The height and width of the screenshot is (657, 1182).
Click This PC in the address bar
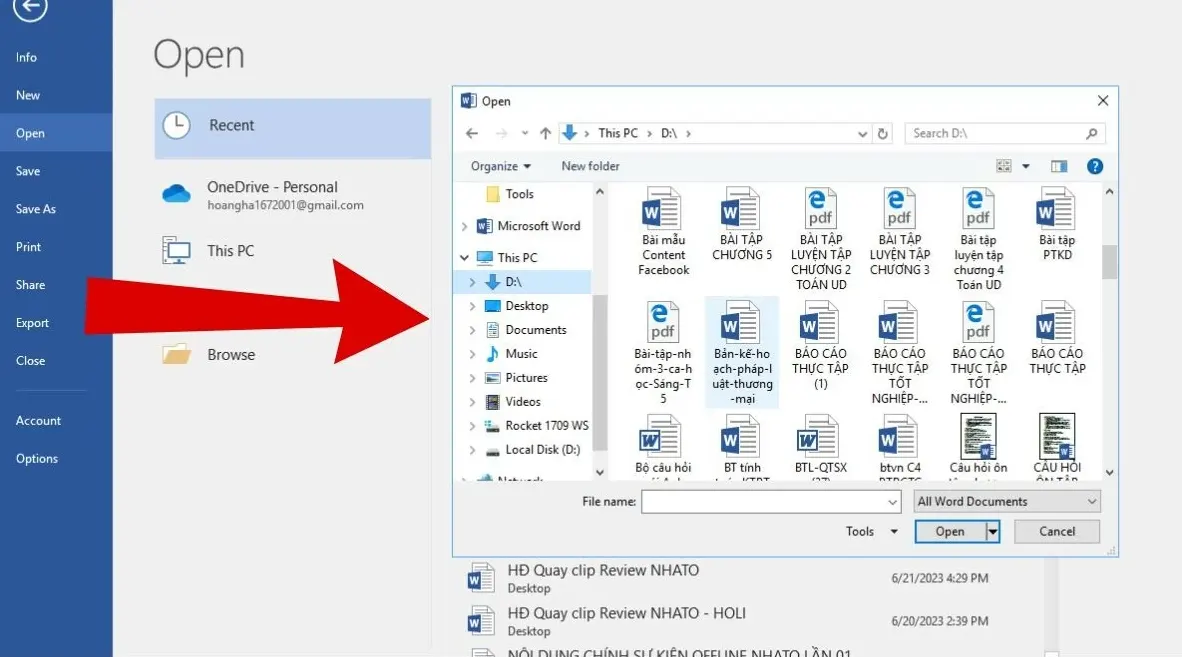pyautogui.click(x=617, y=133)
